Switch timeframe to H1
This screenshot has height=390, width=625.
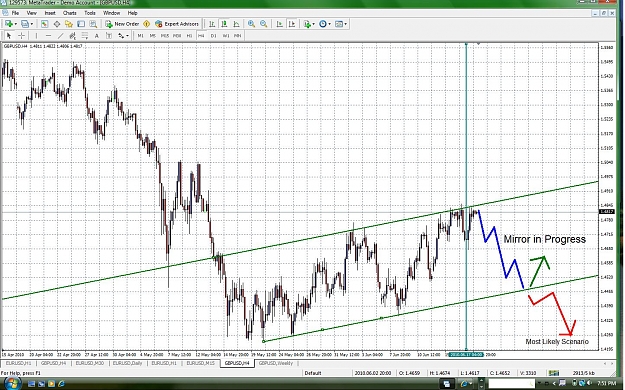(189, 35)
